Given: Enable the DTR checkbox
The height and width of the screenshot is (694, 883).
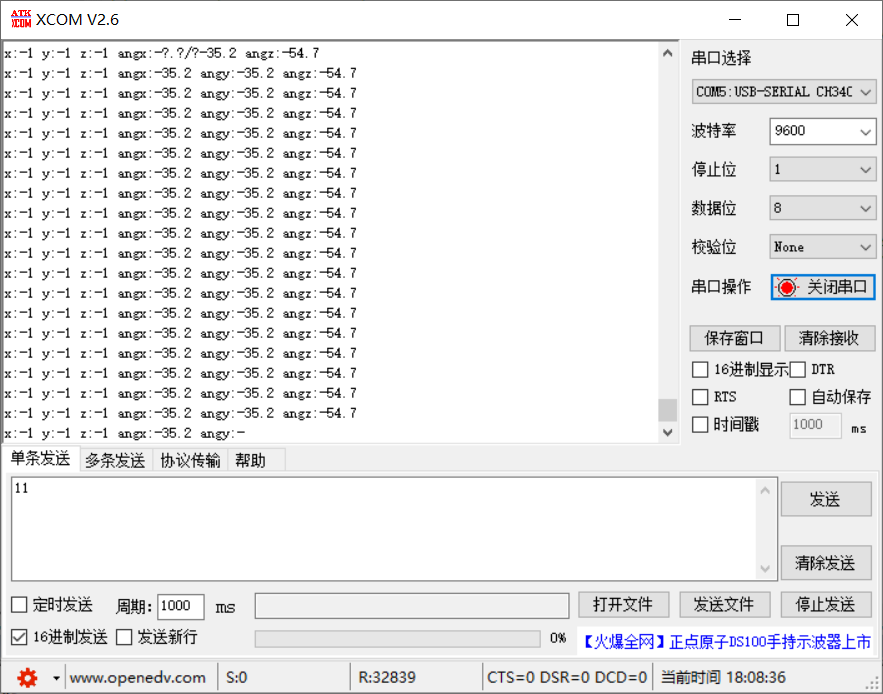Looking at the screenshot, I should pos(797,370).
